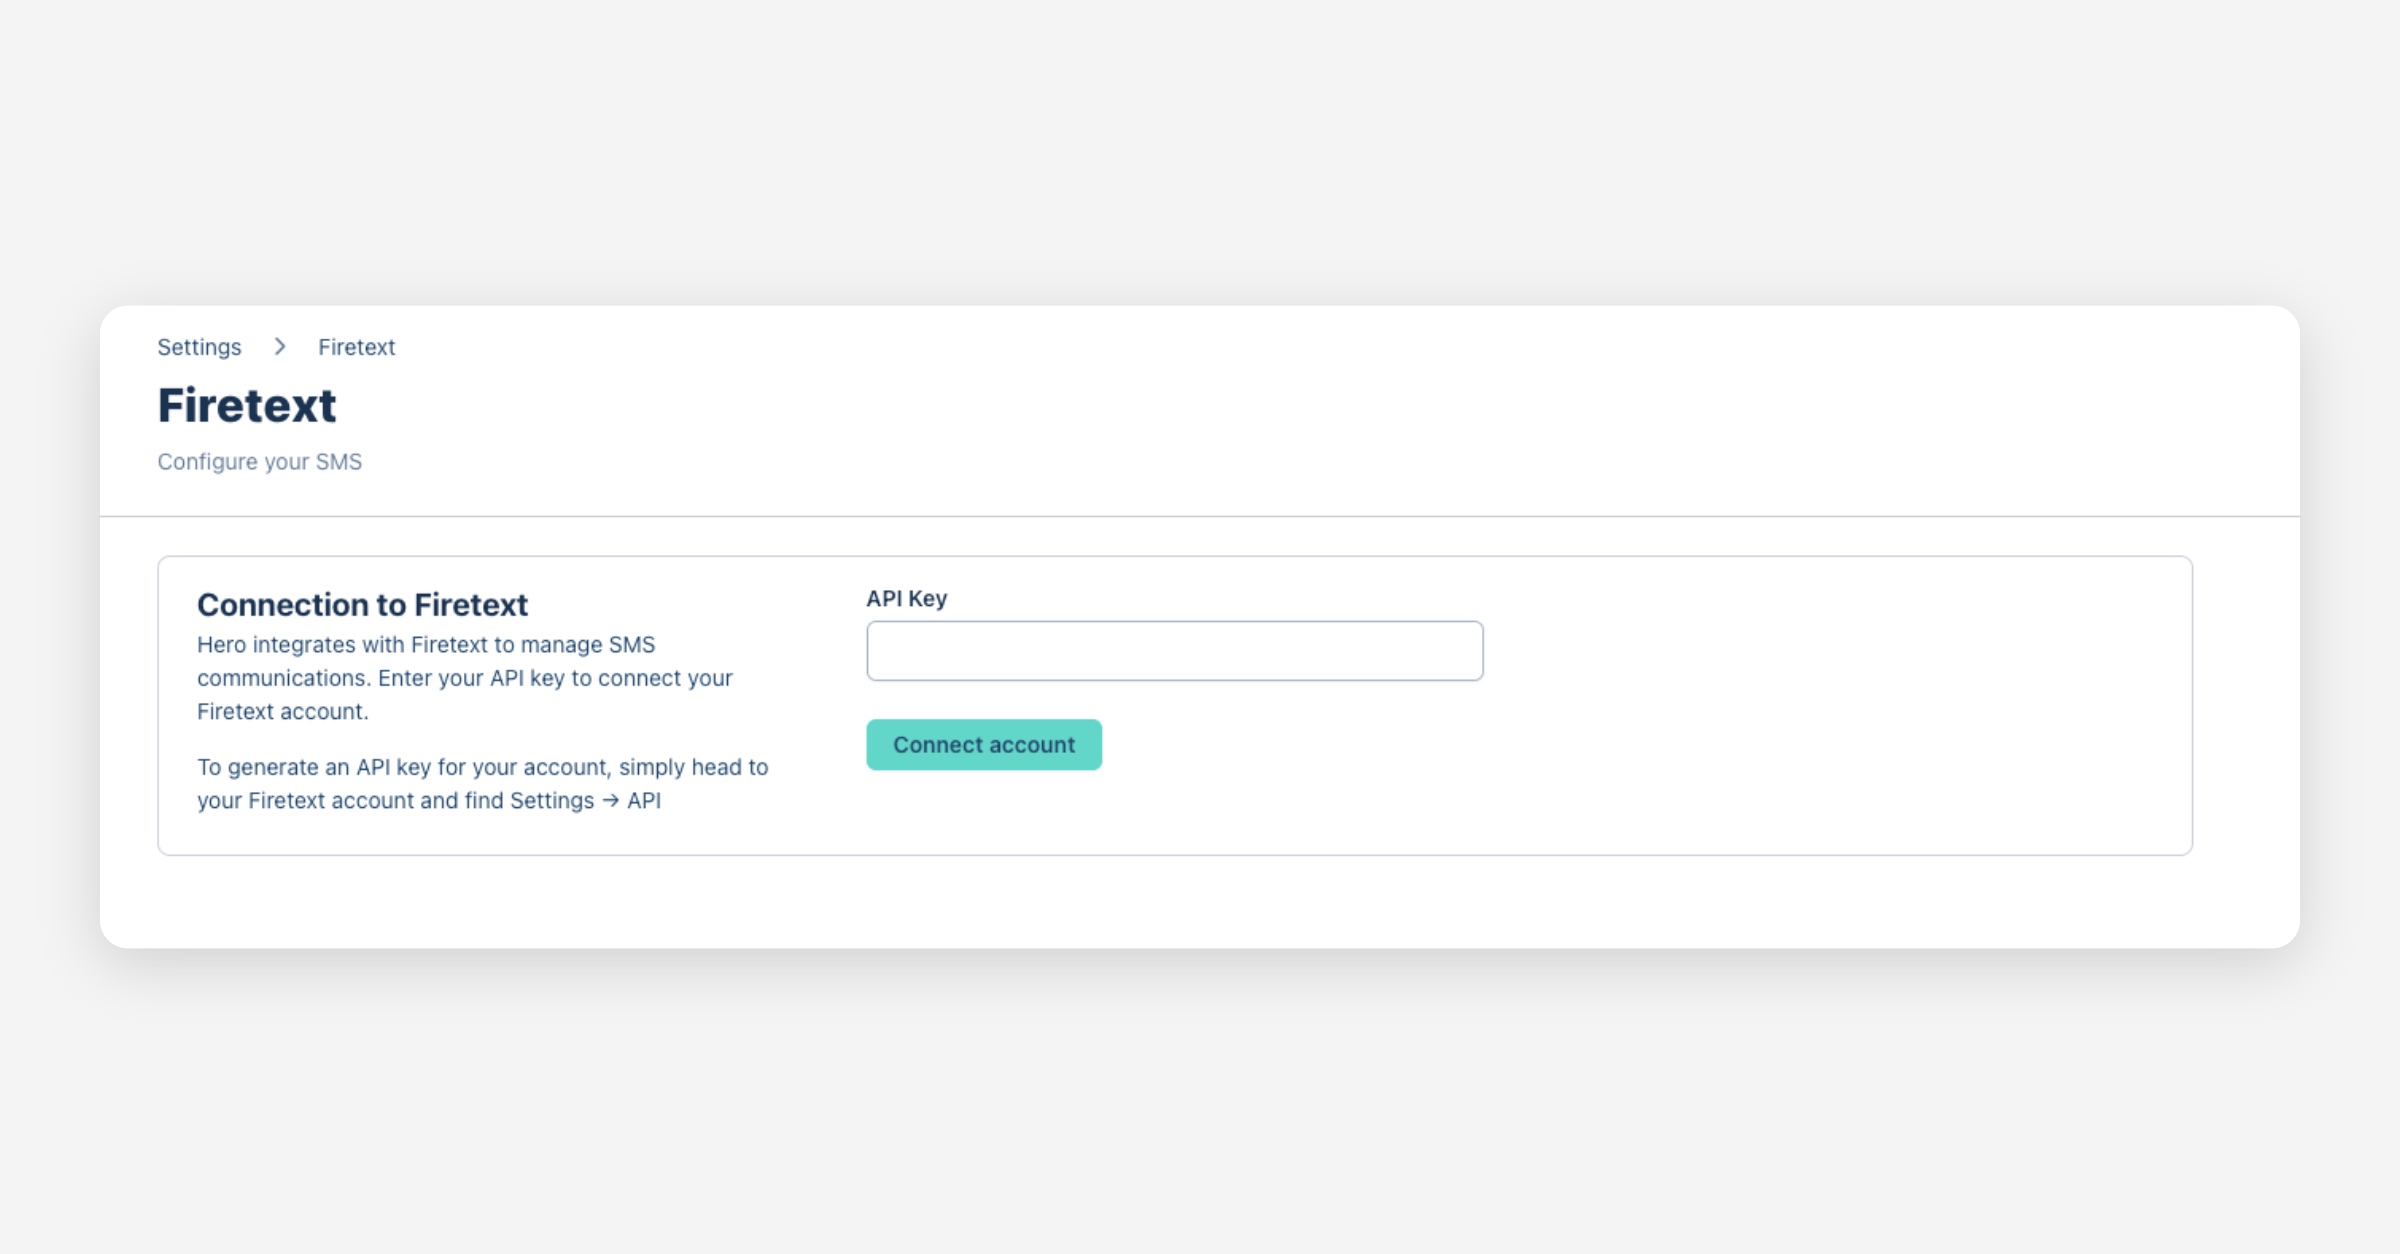2400x1254 pixels.
Task: Click the arrow icon before 'API'
Action: (611, 801)
